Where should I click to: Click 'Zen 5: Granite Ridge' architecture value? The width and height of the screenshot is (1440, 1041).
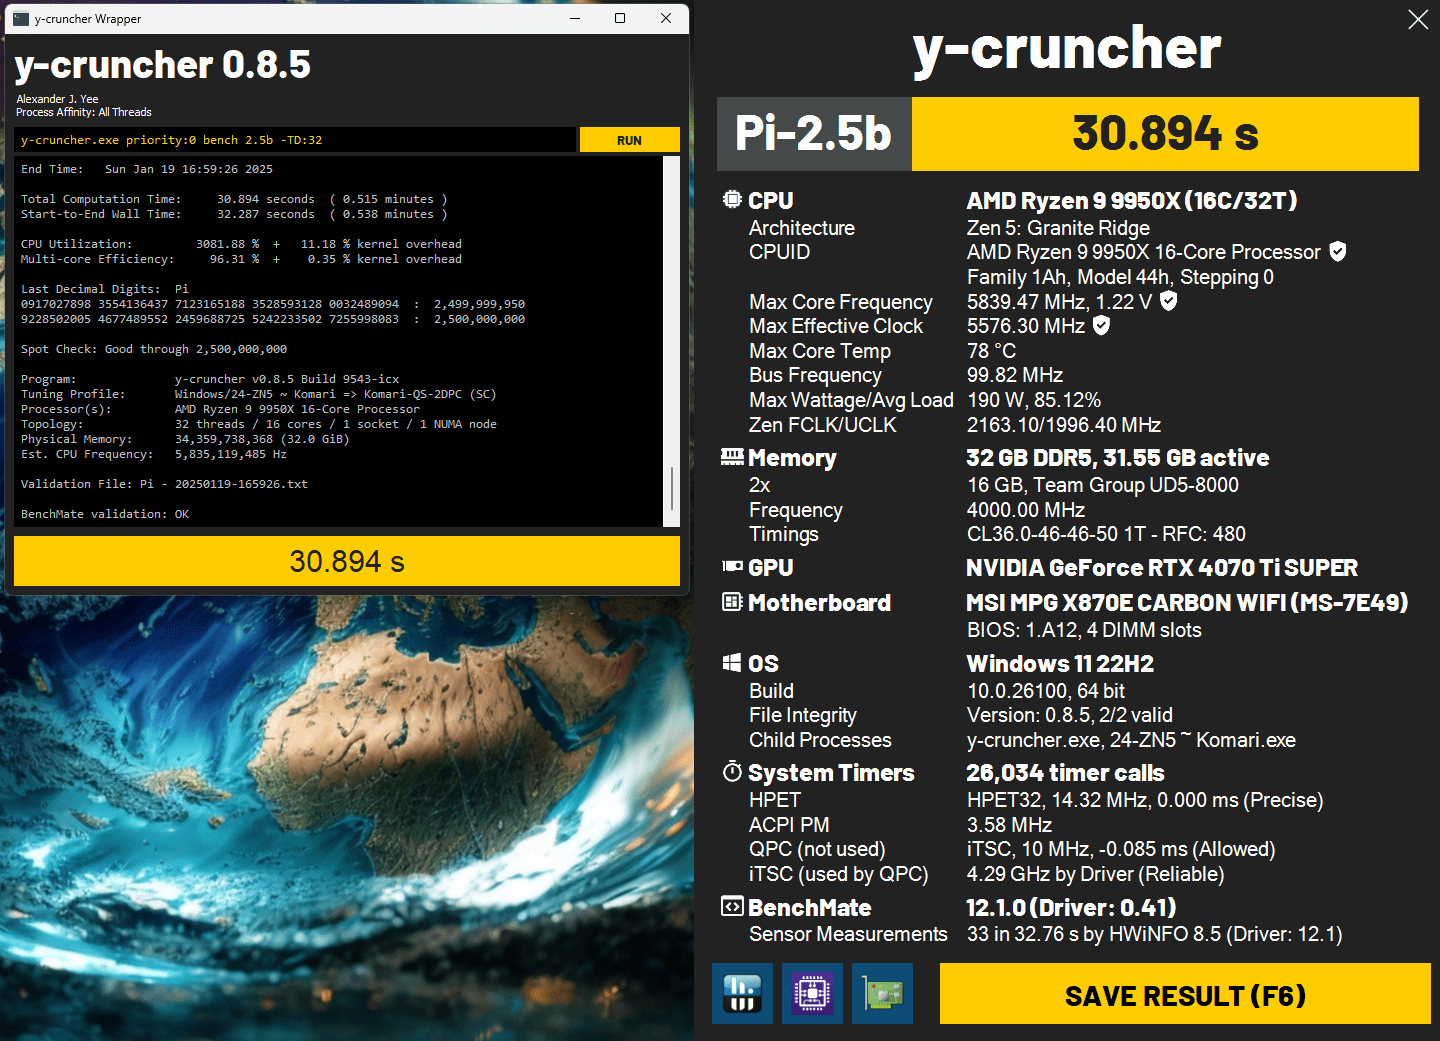tap(1058, 228)
